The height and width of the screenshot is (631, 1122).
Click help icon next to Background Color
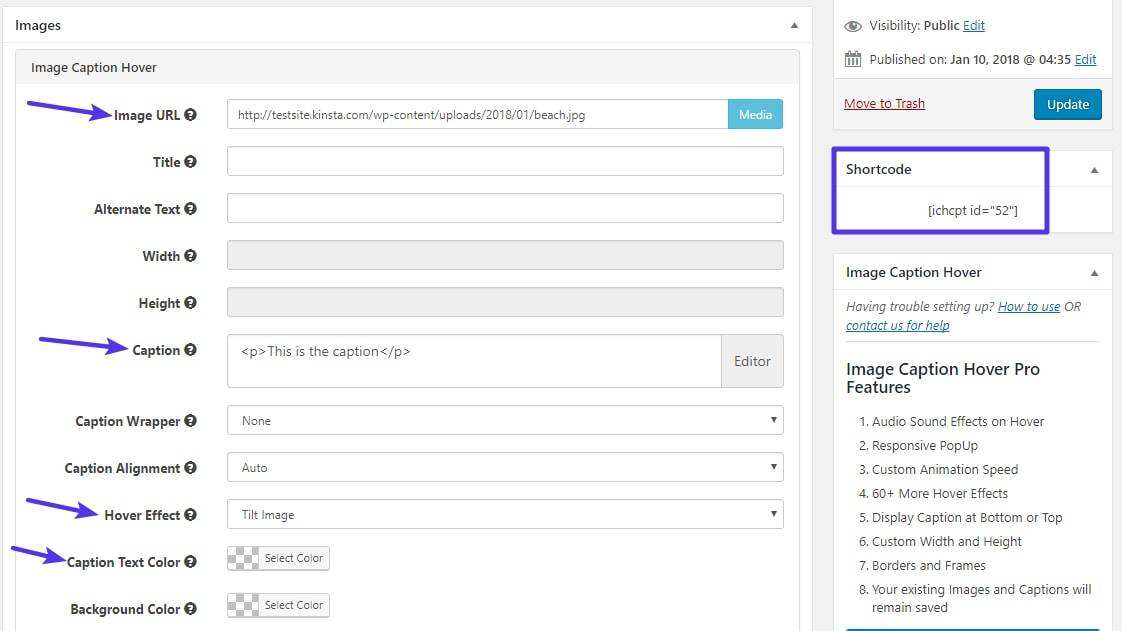[190, 609]
